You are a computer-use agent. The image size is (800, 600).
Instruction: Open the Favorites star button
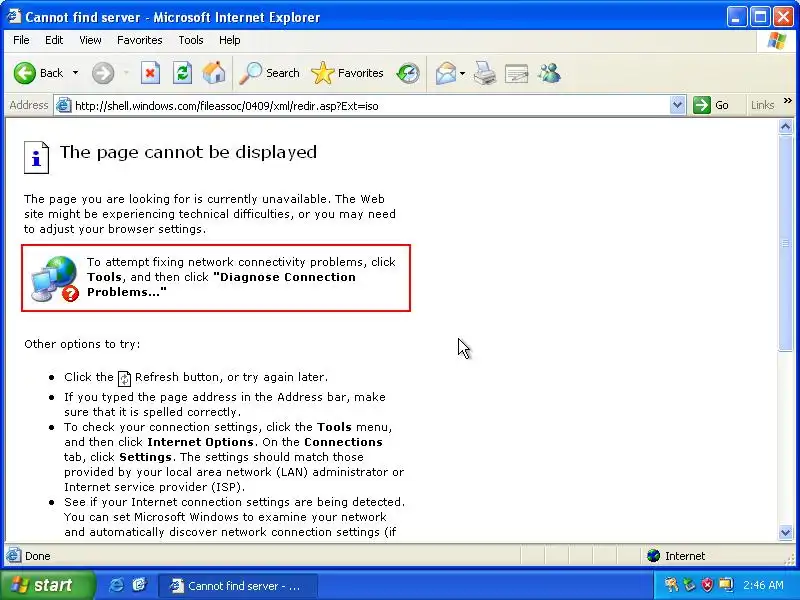pos(347,73)
